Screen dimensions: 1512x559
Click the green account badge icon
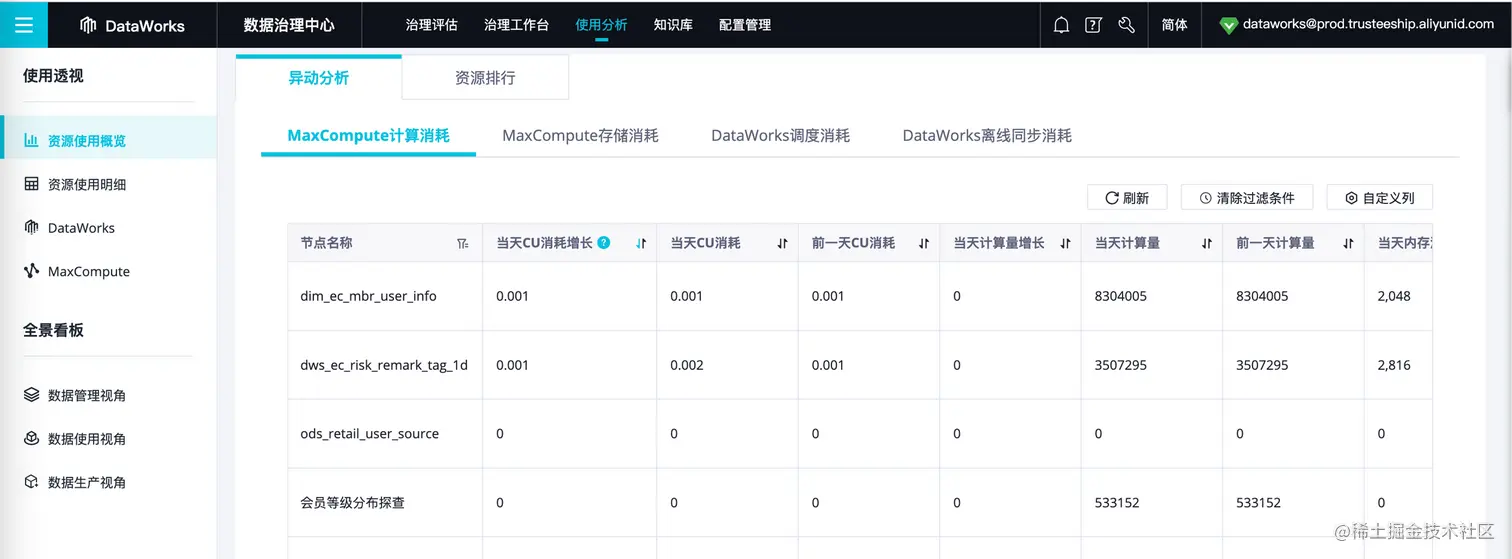coord(1229,26)
